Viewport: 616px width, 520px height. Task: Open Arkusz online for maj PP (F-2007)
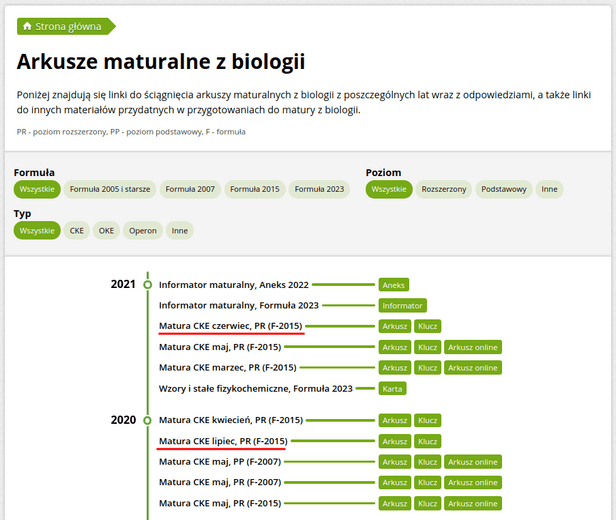click(x=473, y=462)
